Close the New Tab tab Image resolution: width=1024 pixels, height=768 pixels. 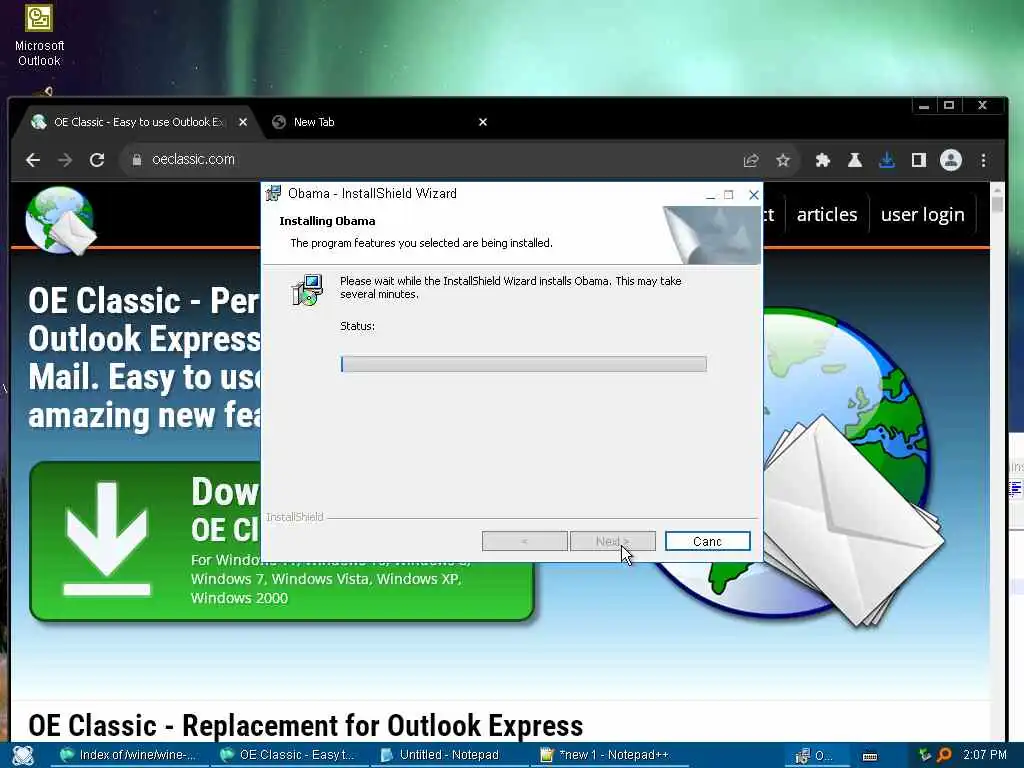(x=483, y=122)
